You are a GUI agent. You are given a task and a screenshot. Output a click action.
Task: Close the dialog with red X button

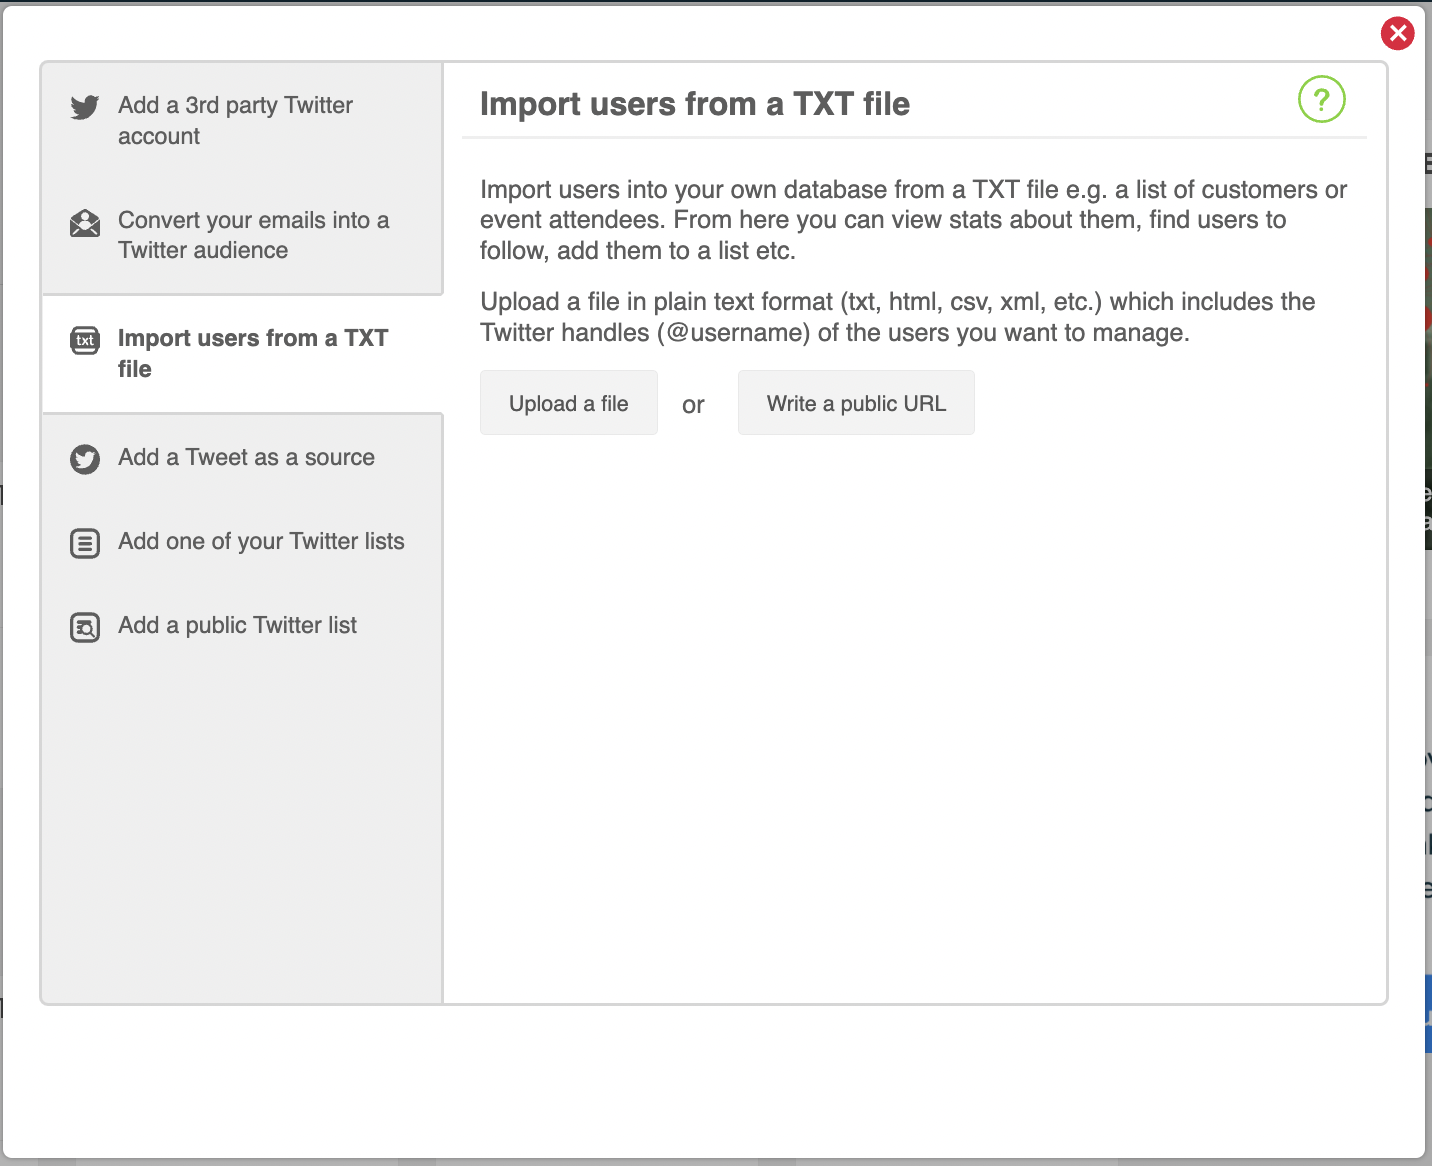[1397, 34]
